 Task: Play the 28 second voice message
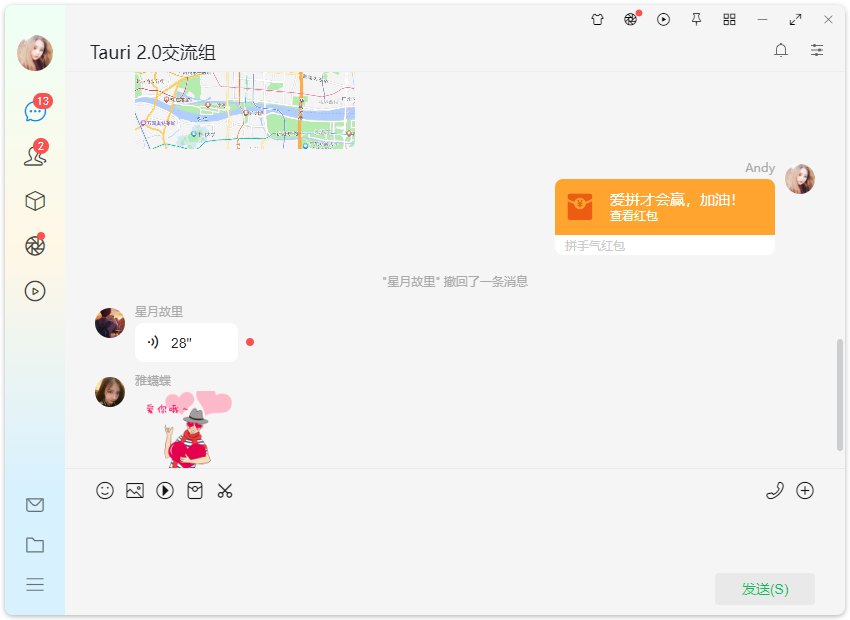185,342
